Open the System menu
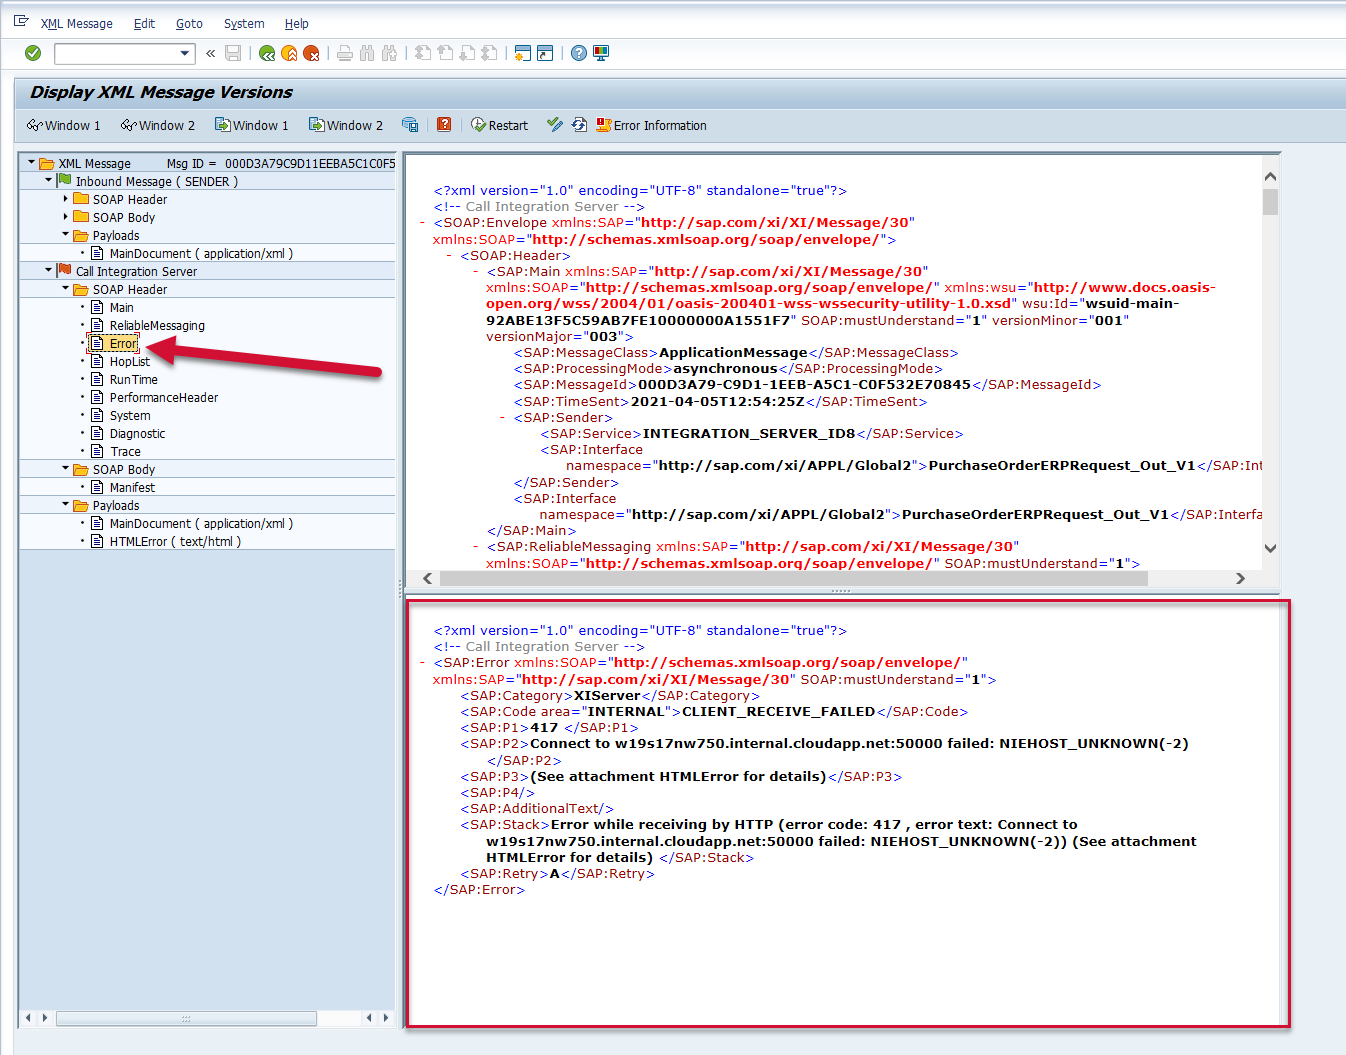Screen dimensions: 1346x1055 [244, 24]
